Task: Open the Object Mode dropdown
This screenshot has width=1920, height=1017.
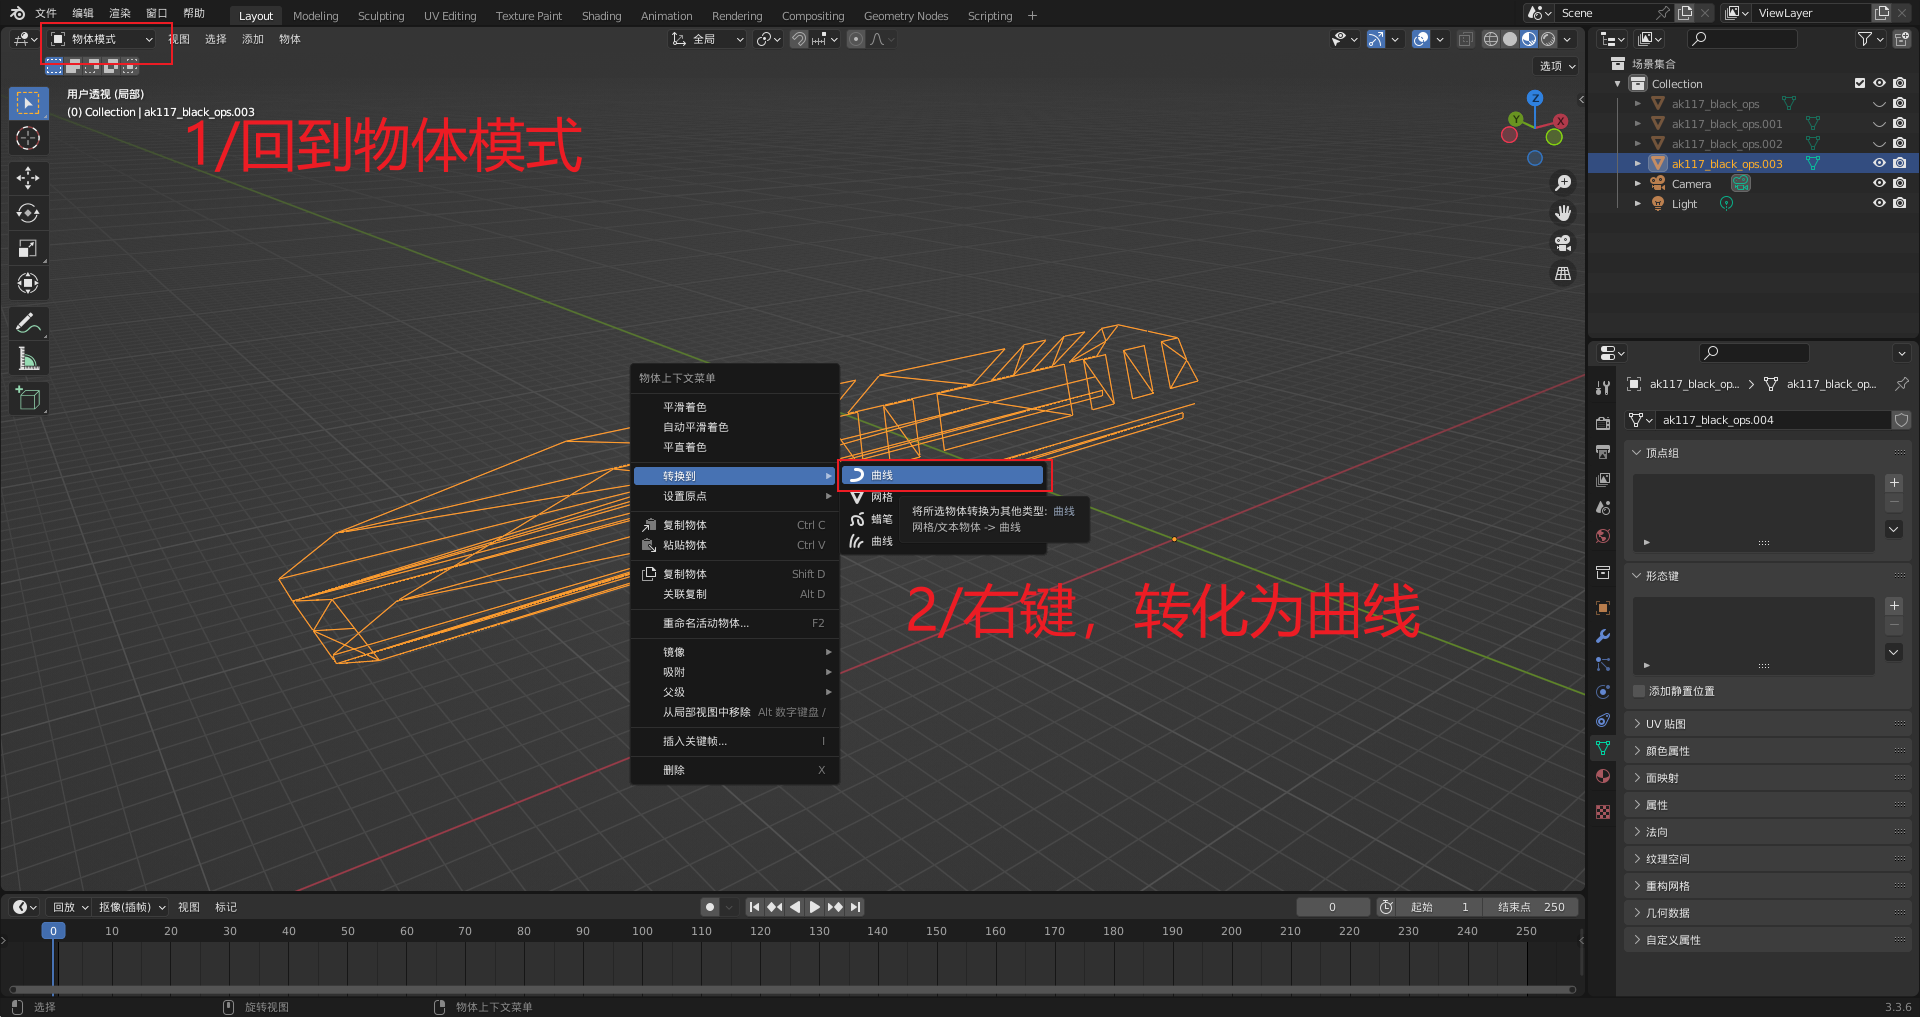Action: [x=103, y=39]
